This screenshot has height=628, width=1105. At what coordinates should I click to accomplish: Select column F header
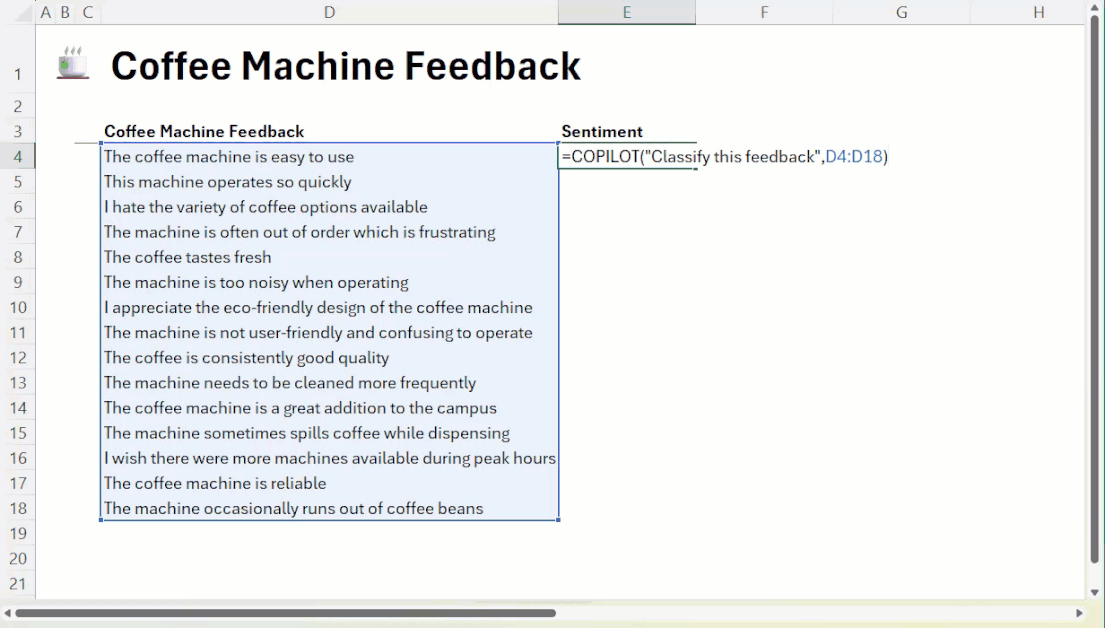coord(764,12)
